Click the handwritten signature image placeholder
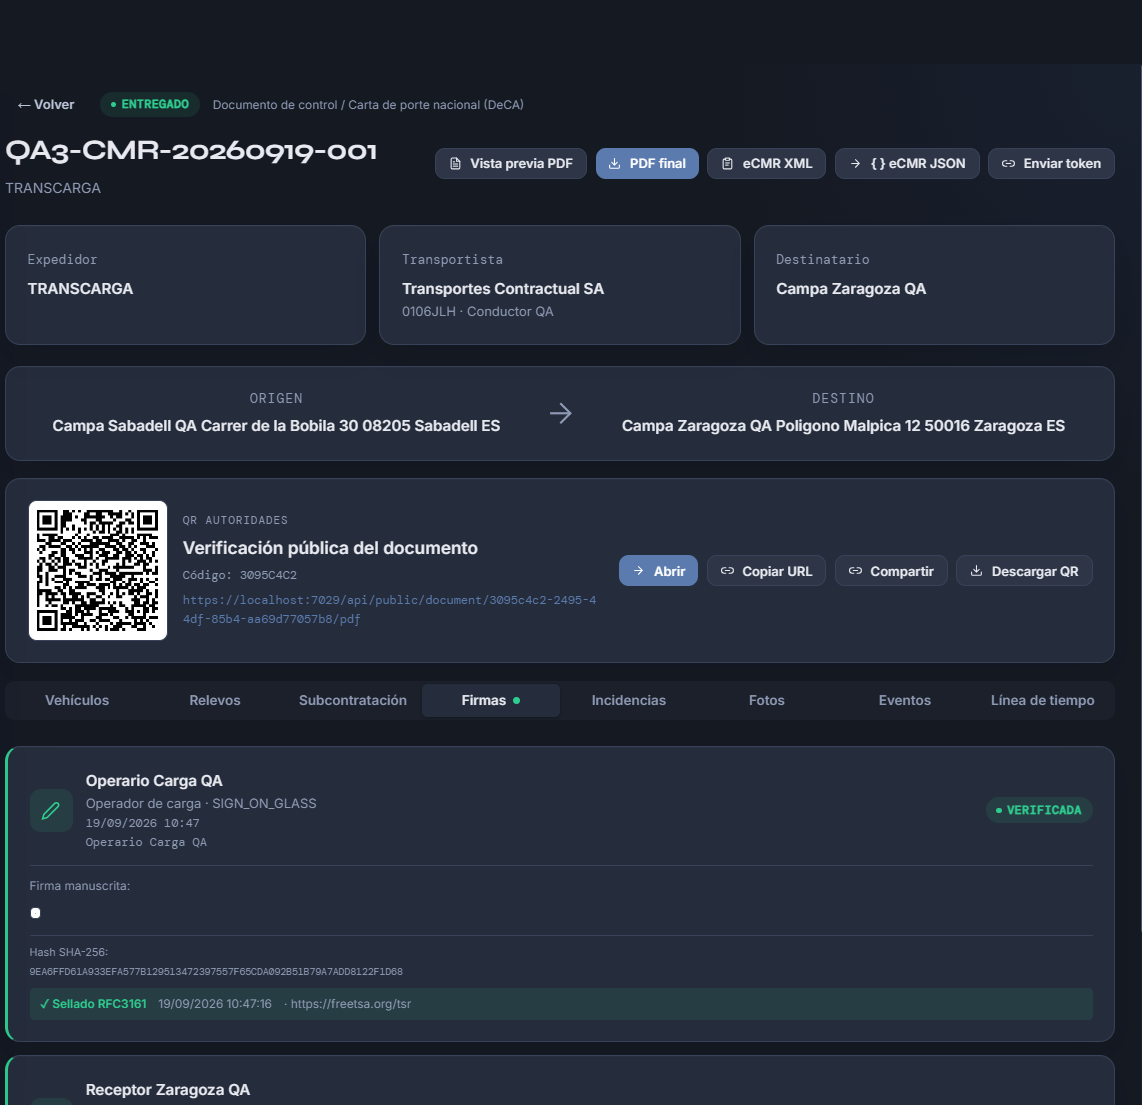 [35, 913]
